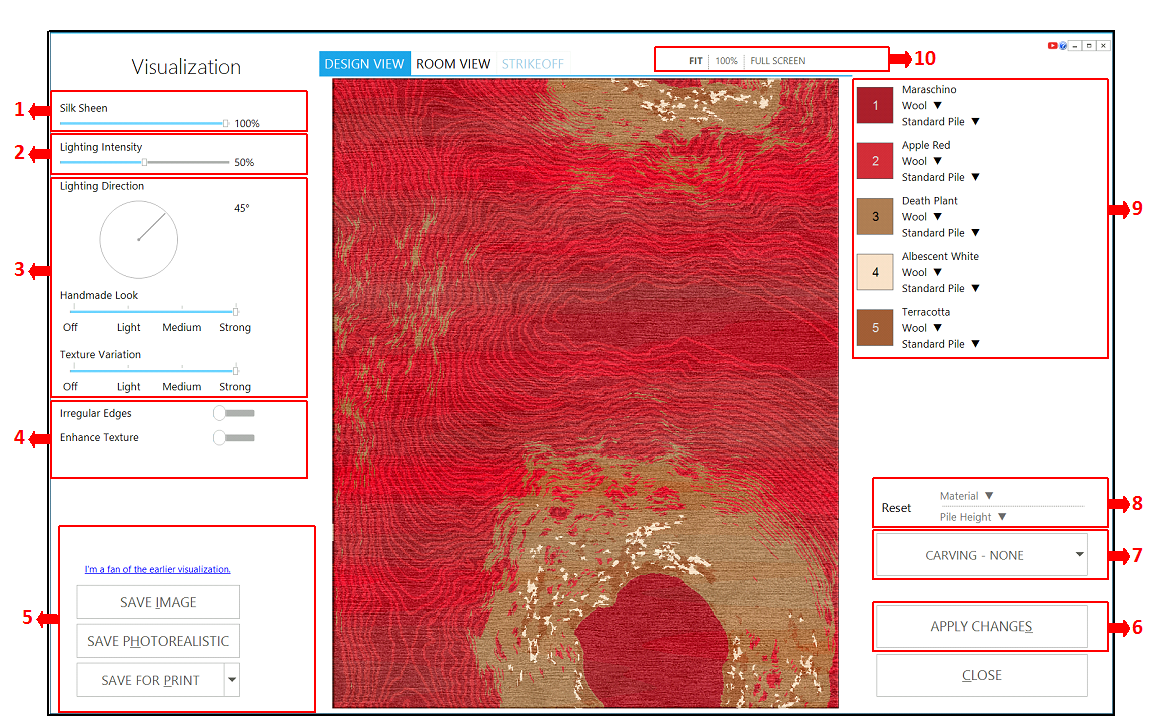Click the Save Photorealistic button

158,641
